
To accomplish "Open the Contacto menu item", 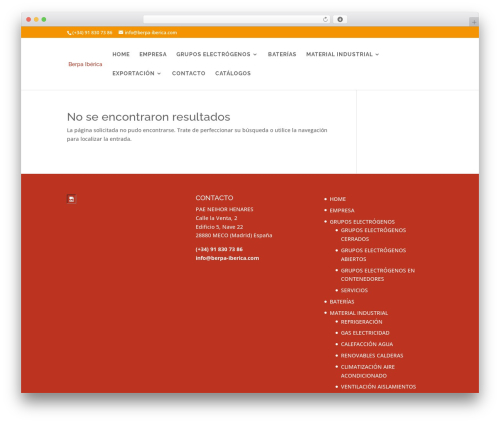I will [189, 73].
